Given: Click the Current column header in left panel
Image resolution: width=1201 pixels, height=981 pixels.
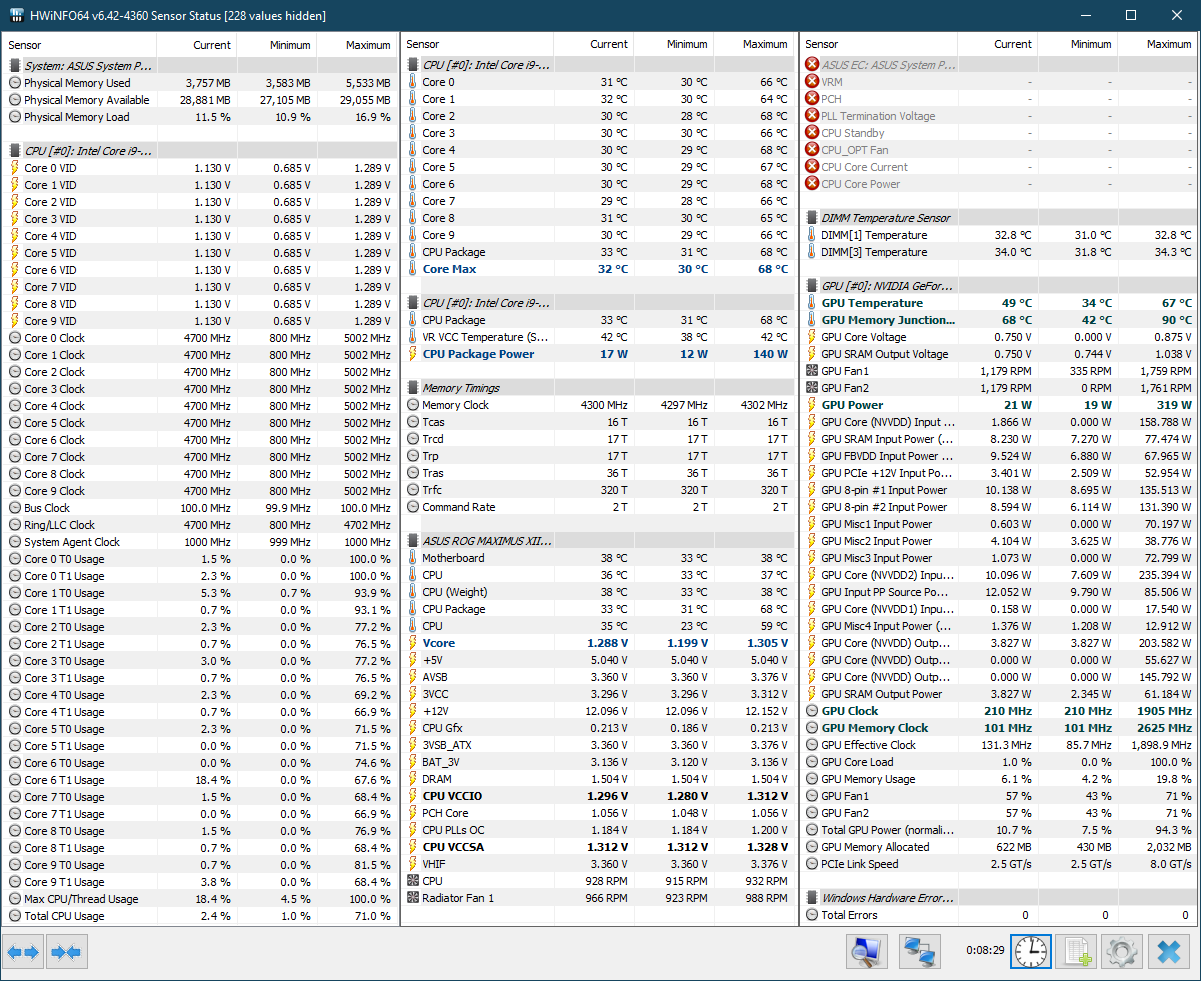Looking at the screenshot, I should pos(196,45).
